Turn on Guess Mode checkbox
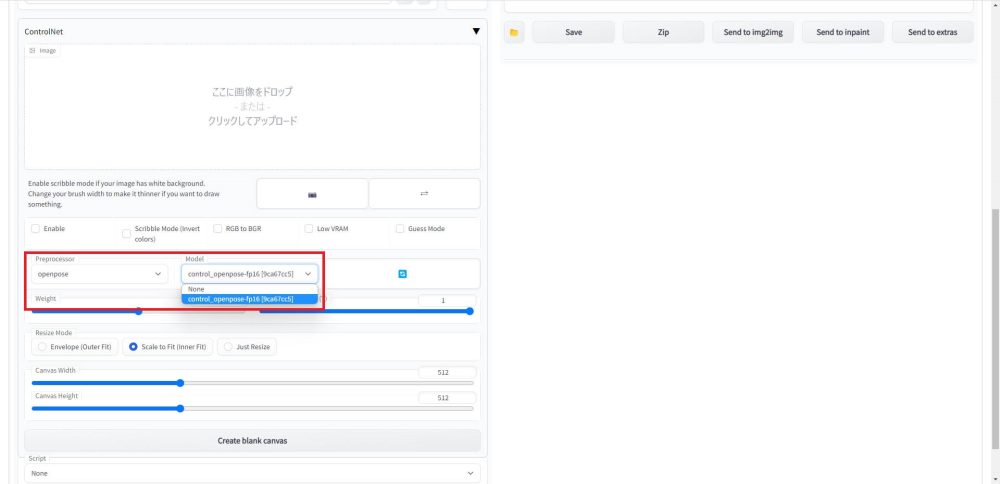This screenshot has width=1000, height=484. click(400, 228)
